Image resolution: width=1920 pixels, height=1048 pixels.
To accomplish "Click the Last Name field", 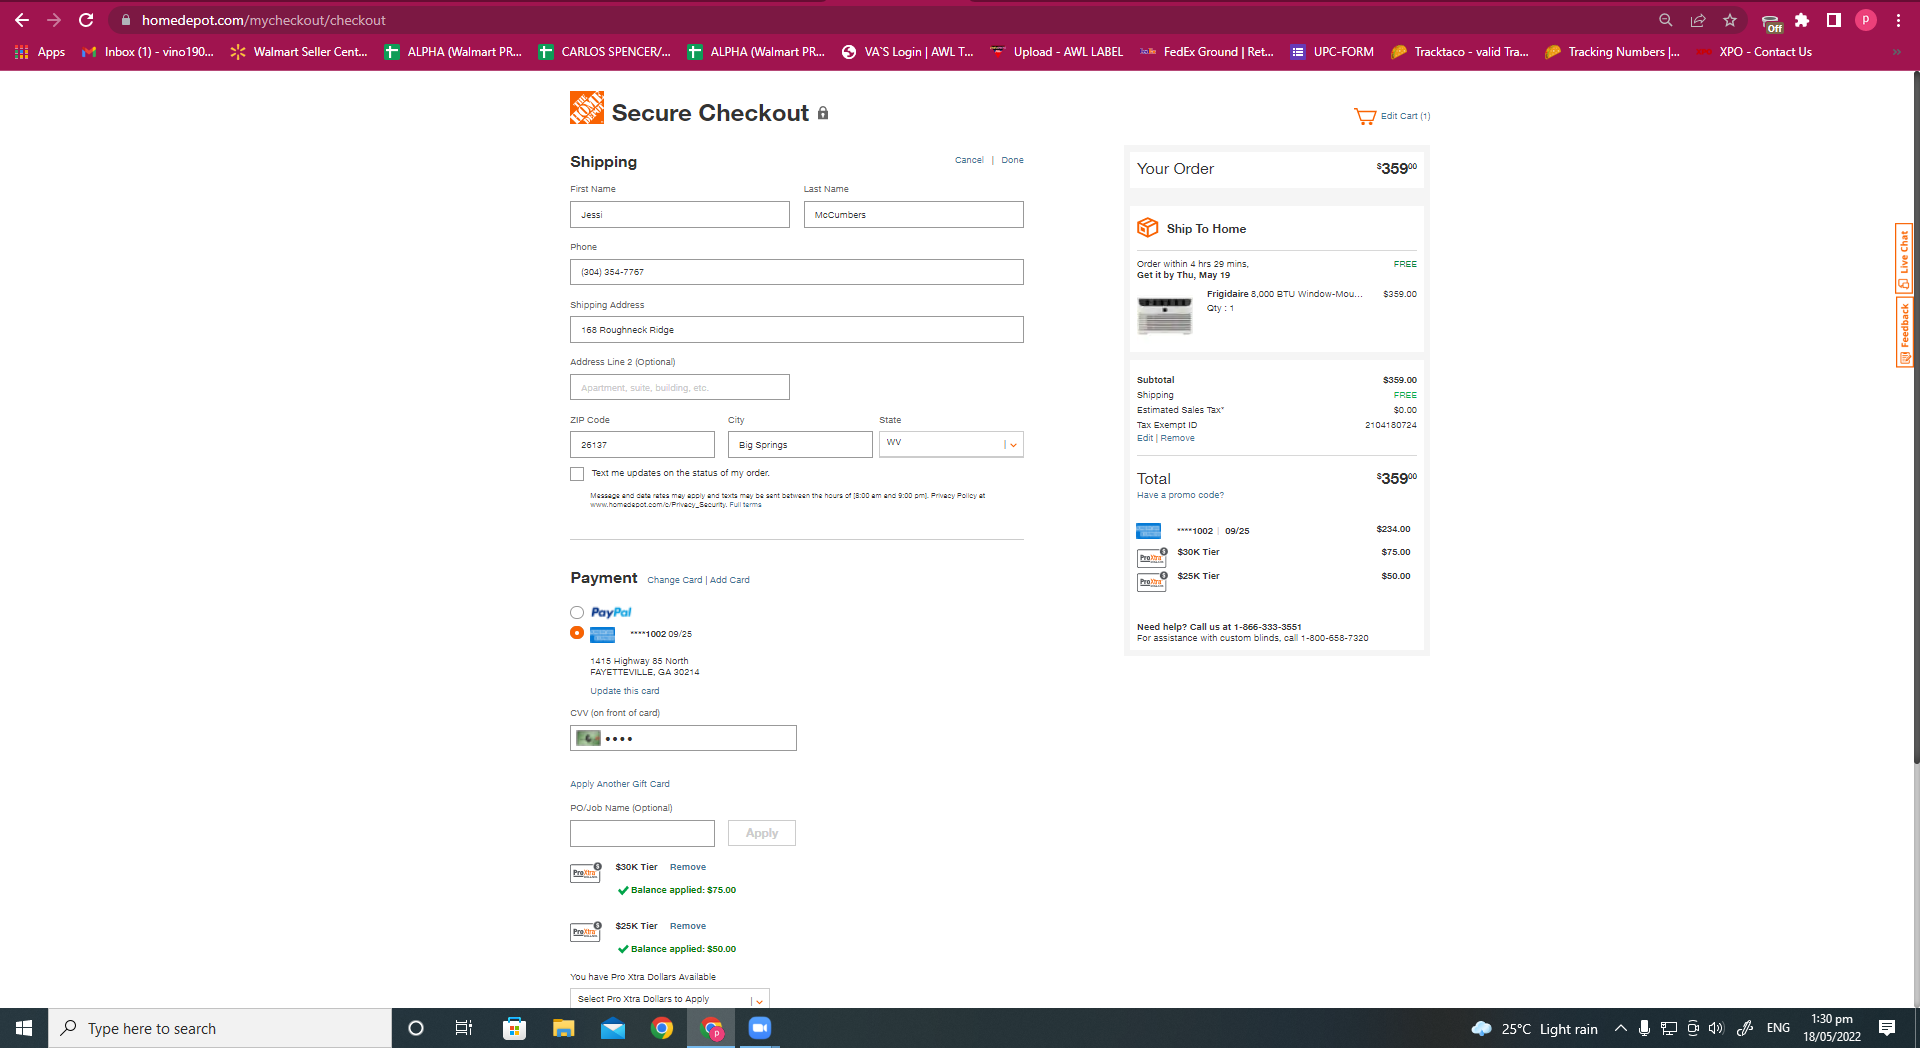I will pos(914,214).
